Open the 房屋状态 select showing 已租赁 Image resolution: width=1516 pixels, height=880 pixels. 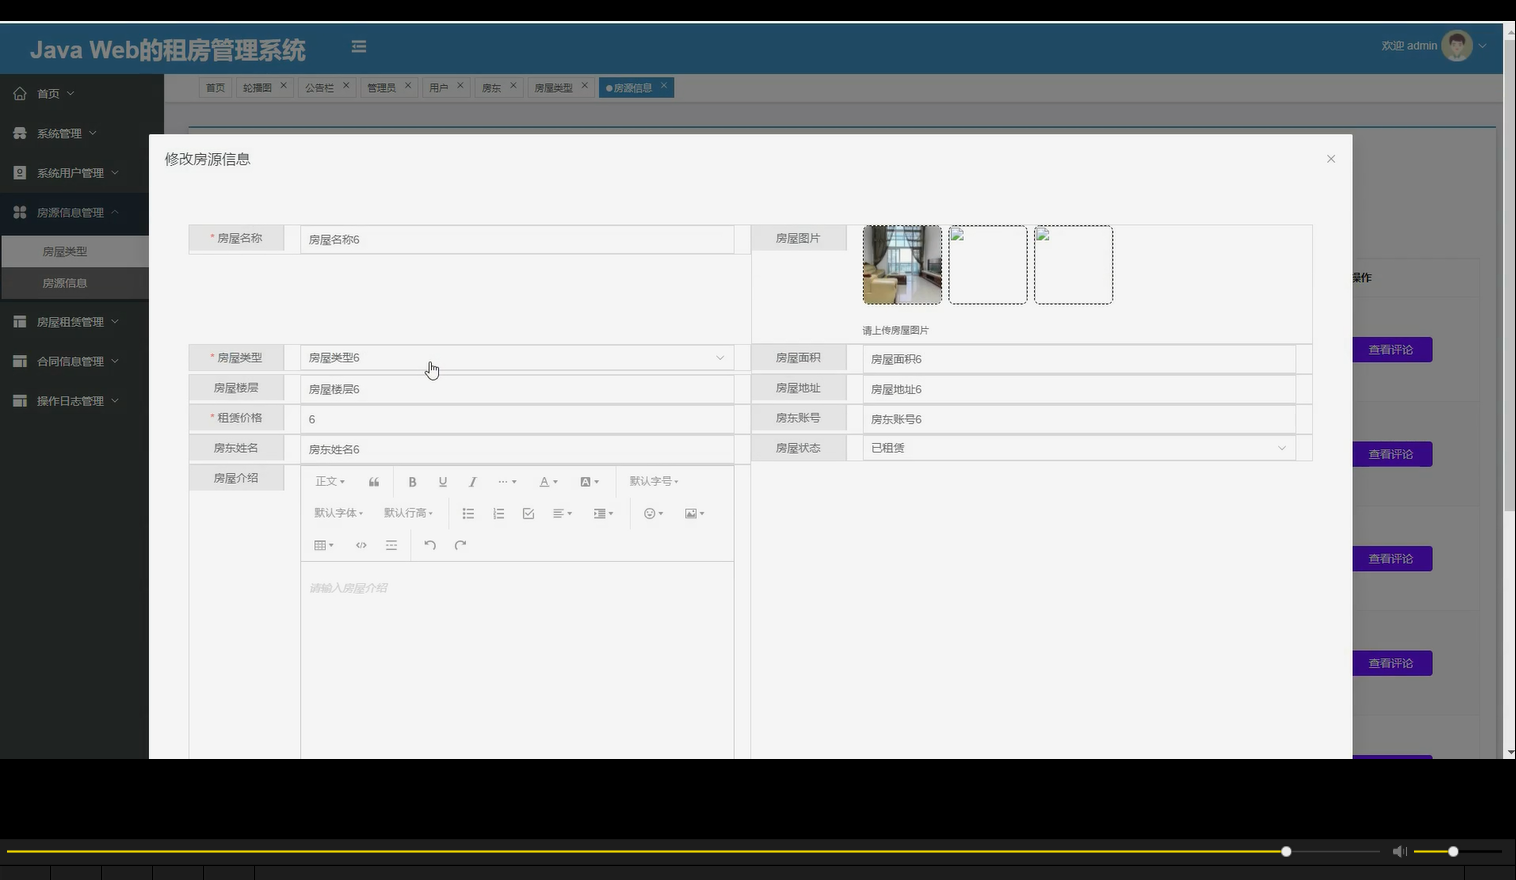pos(1079,448)
